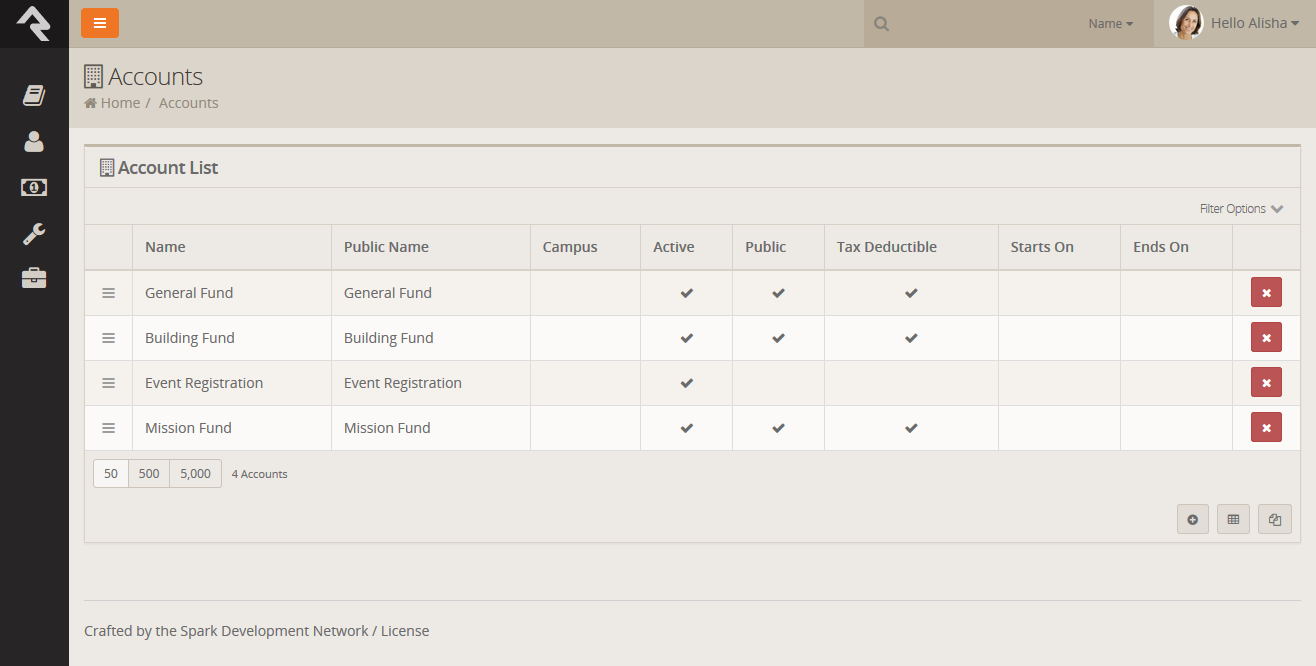Screen dimensions: 1316x666
Task: Select 500 items per page
Action: point(149,474)
